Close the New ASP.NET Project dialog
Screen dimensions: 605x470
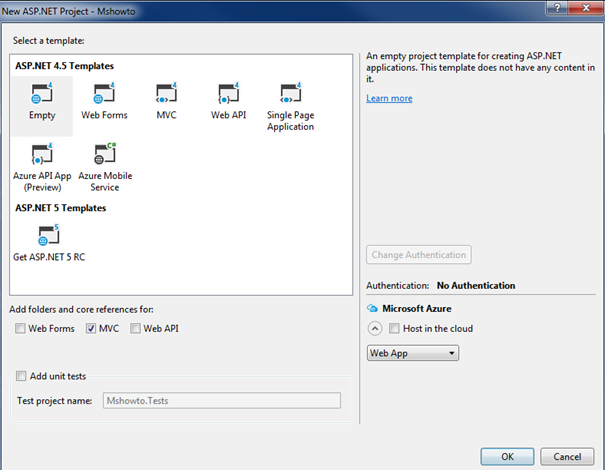pos(586,8)
